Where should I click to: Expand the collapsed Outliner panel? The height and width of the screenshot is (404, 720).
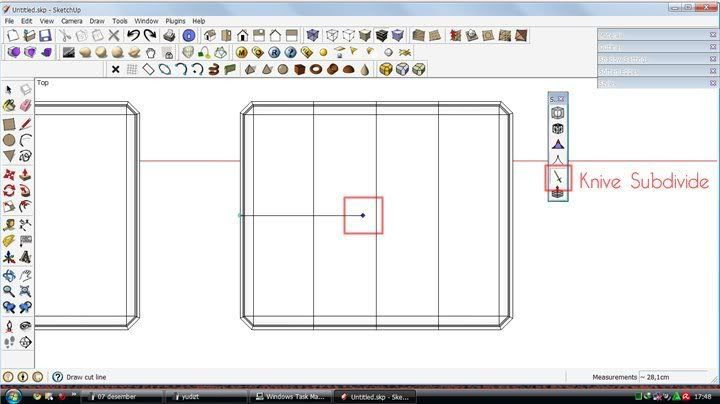(657, 47)
